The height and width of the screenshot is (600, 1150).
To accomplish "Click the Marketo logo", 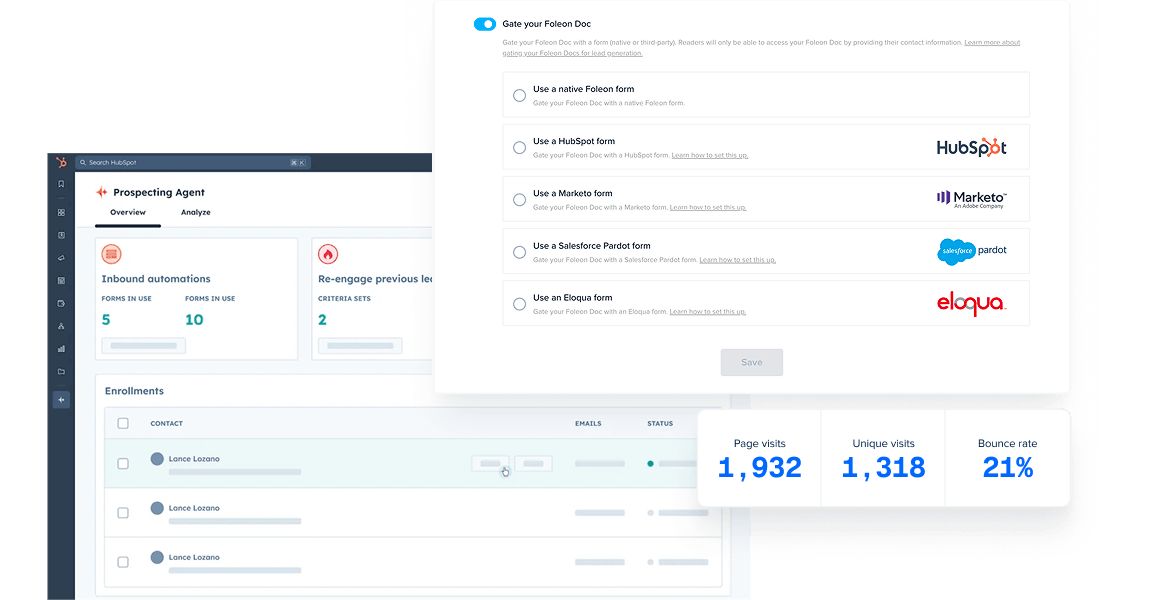I will pos(972,199).
